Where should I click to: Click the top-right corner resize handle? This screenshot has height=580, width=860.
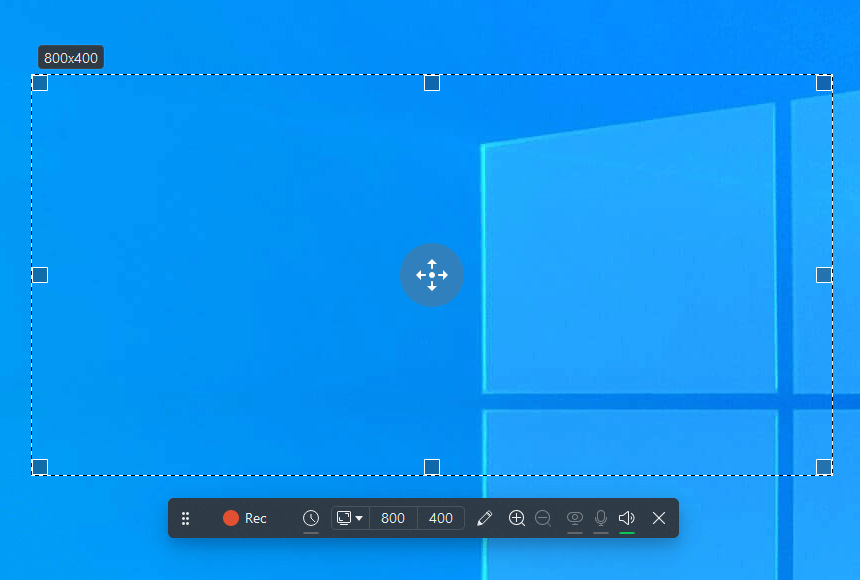824,83
